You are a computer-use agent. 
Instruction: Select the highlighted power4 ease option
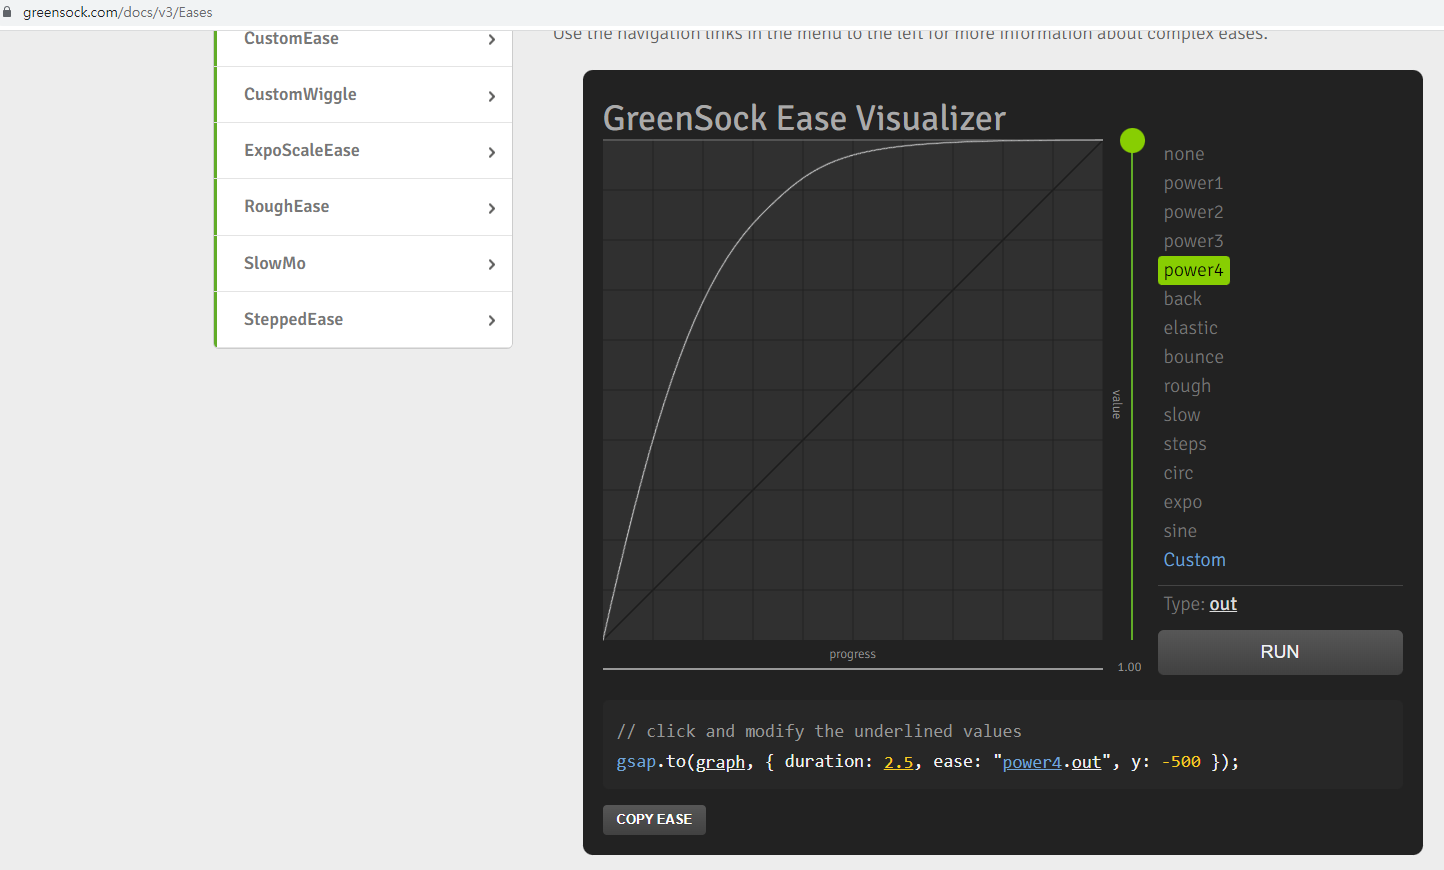(1194, 270)
